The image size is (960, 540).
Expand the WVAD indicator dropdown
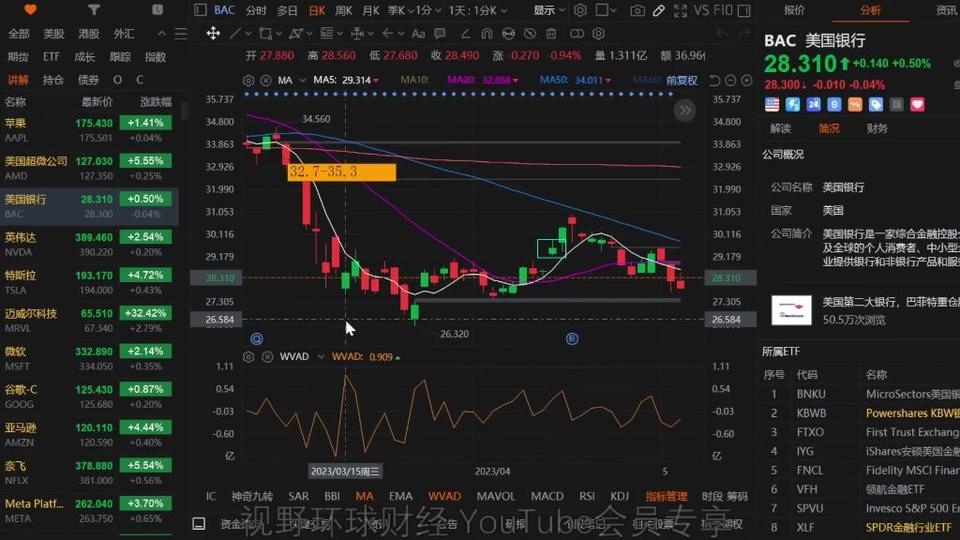[320, 356]
